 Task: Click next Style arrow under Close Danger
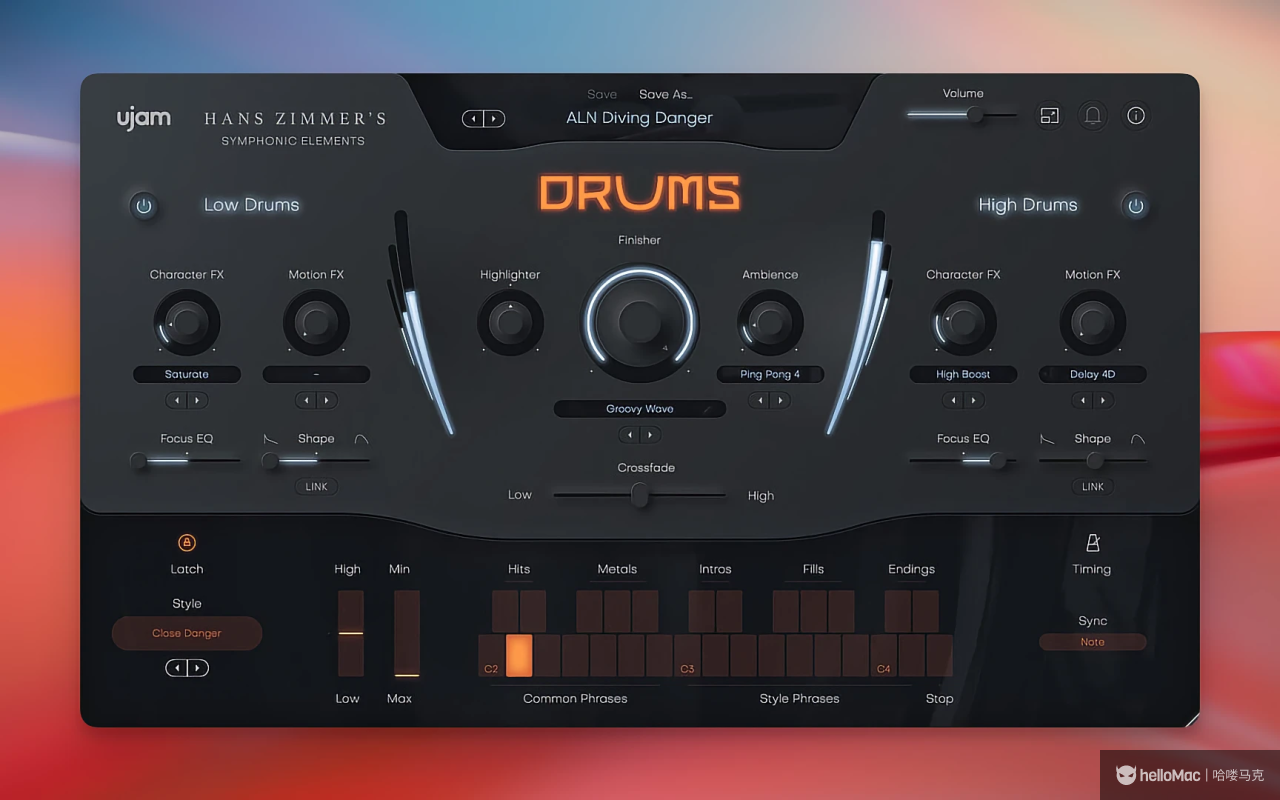pos(198,668)
